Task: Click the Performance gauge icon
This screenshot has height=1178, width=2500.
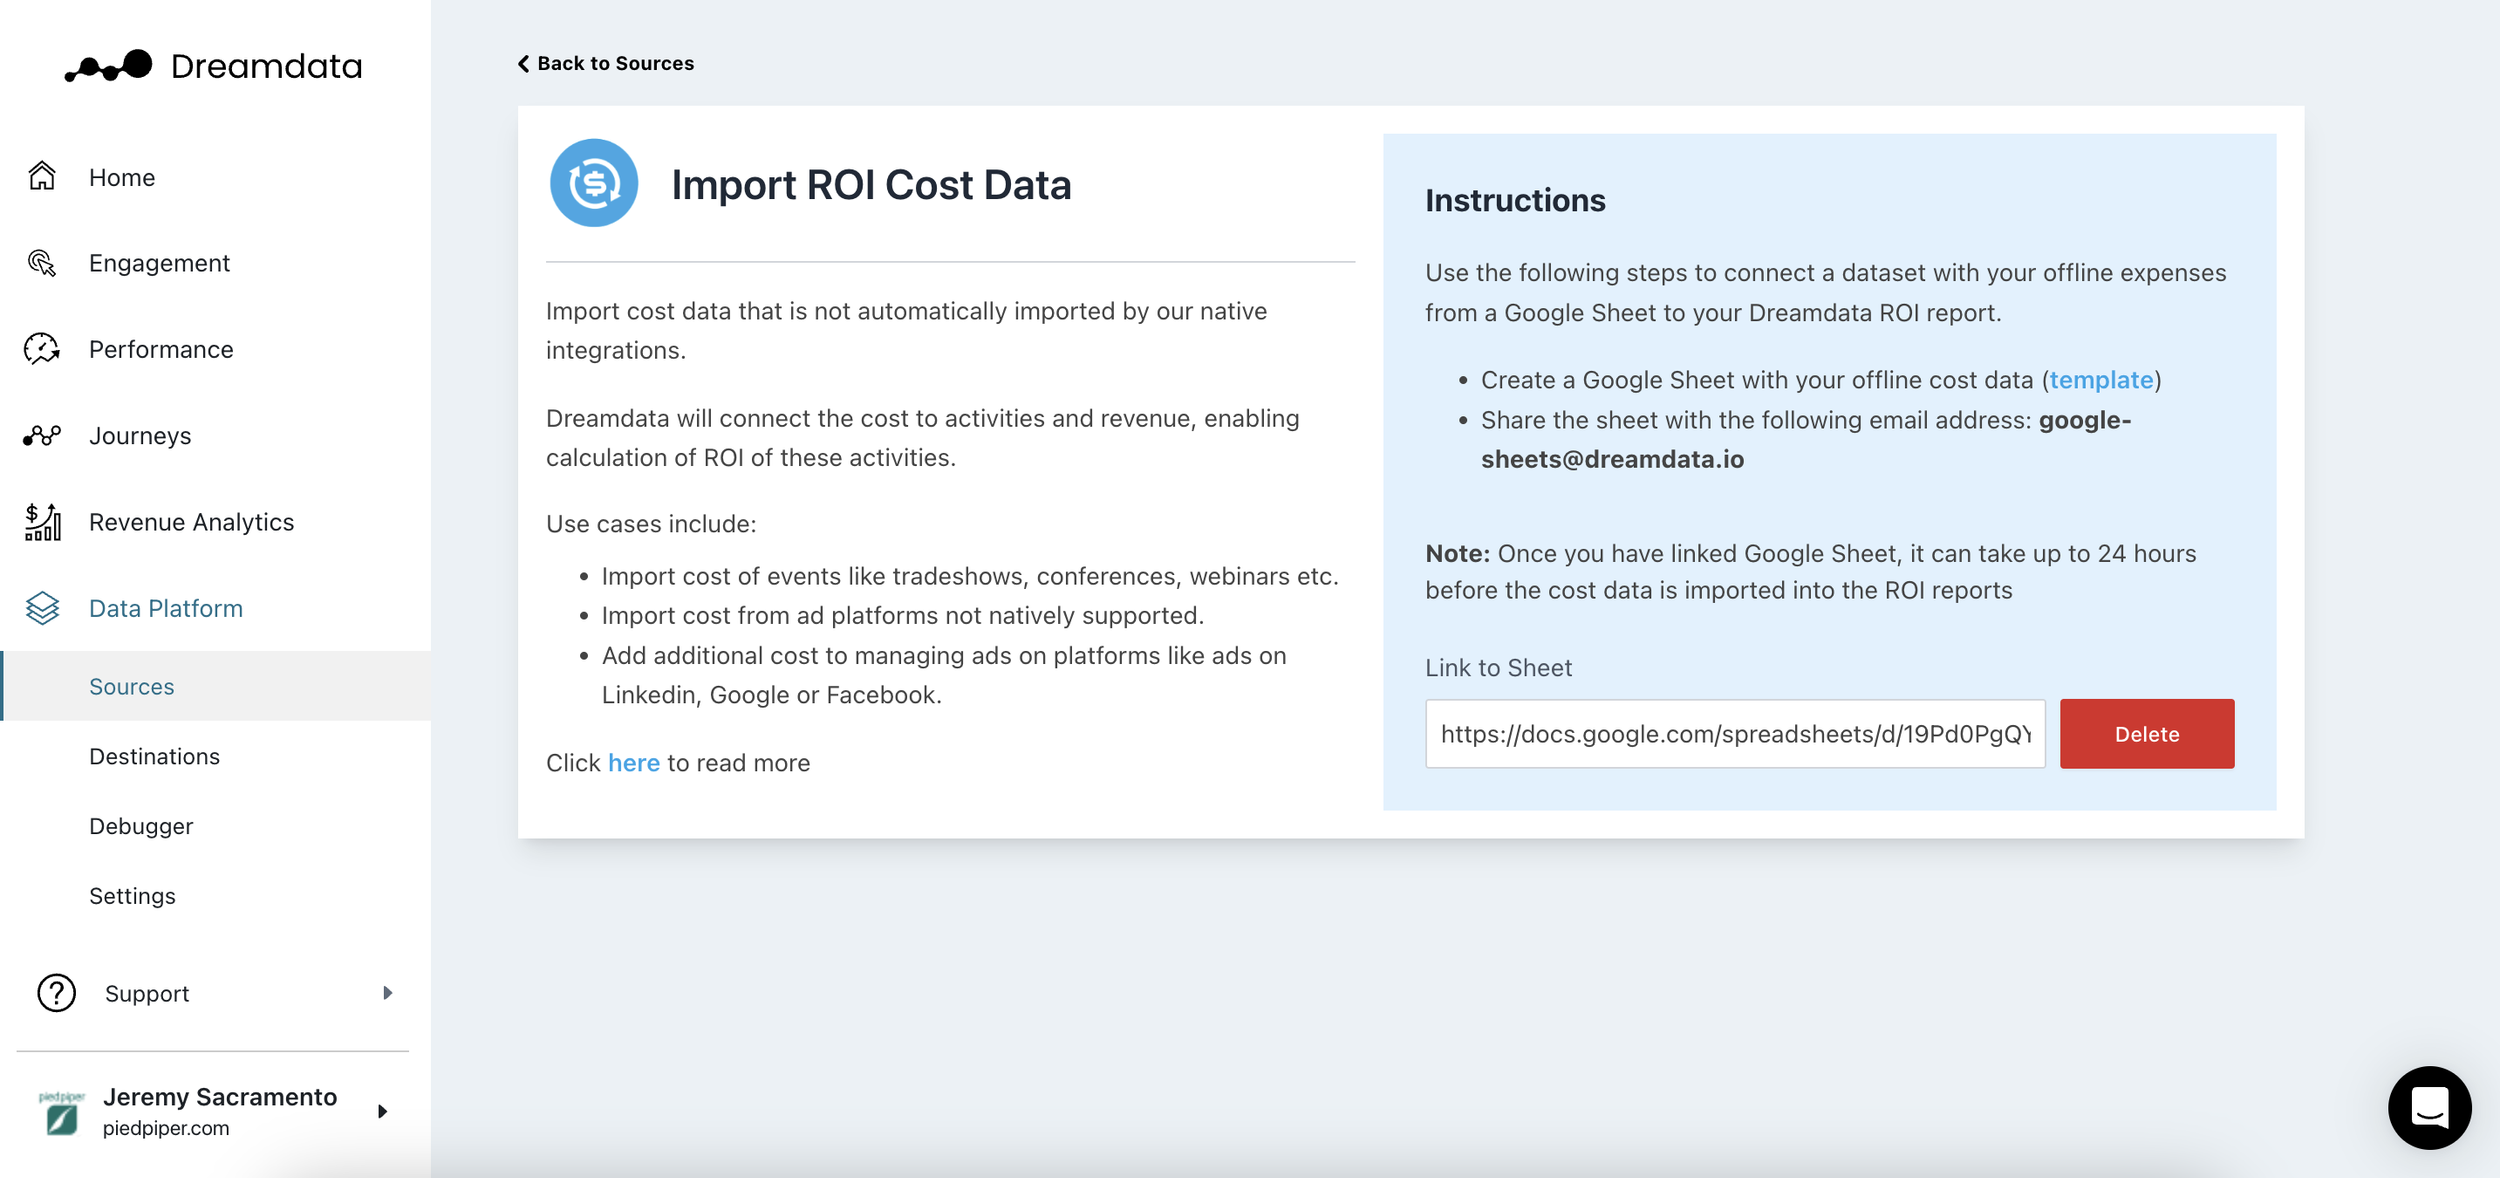Action: (x=42, y=349)
